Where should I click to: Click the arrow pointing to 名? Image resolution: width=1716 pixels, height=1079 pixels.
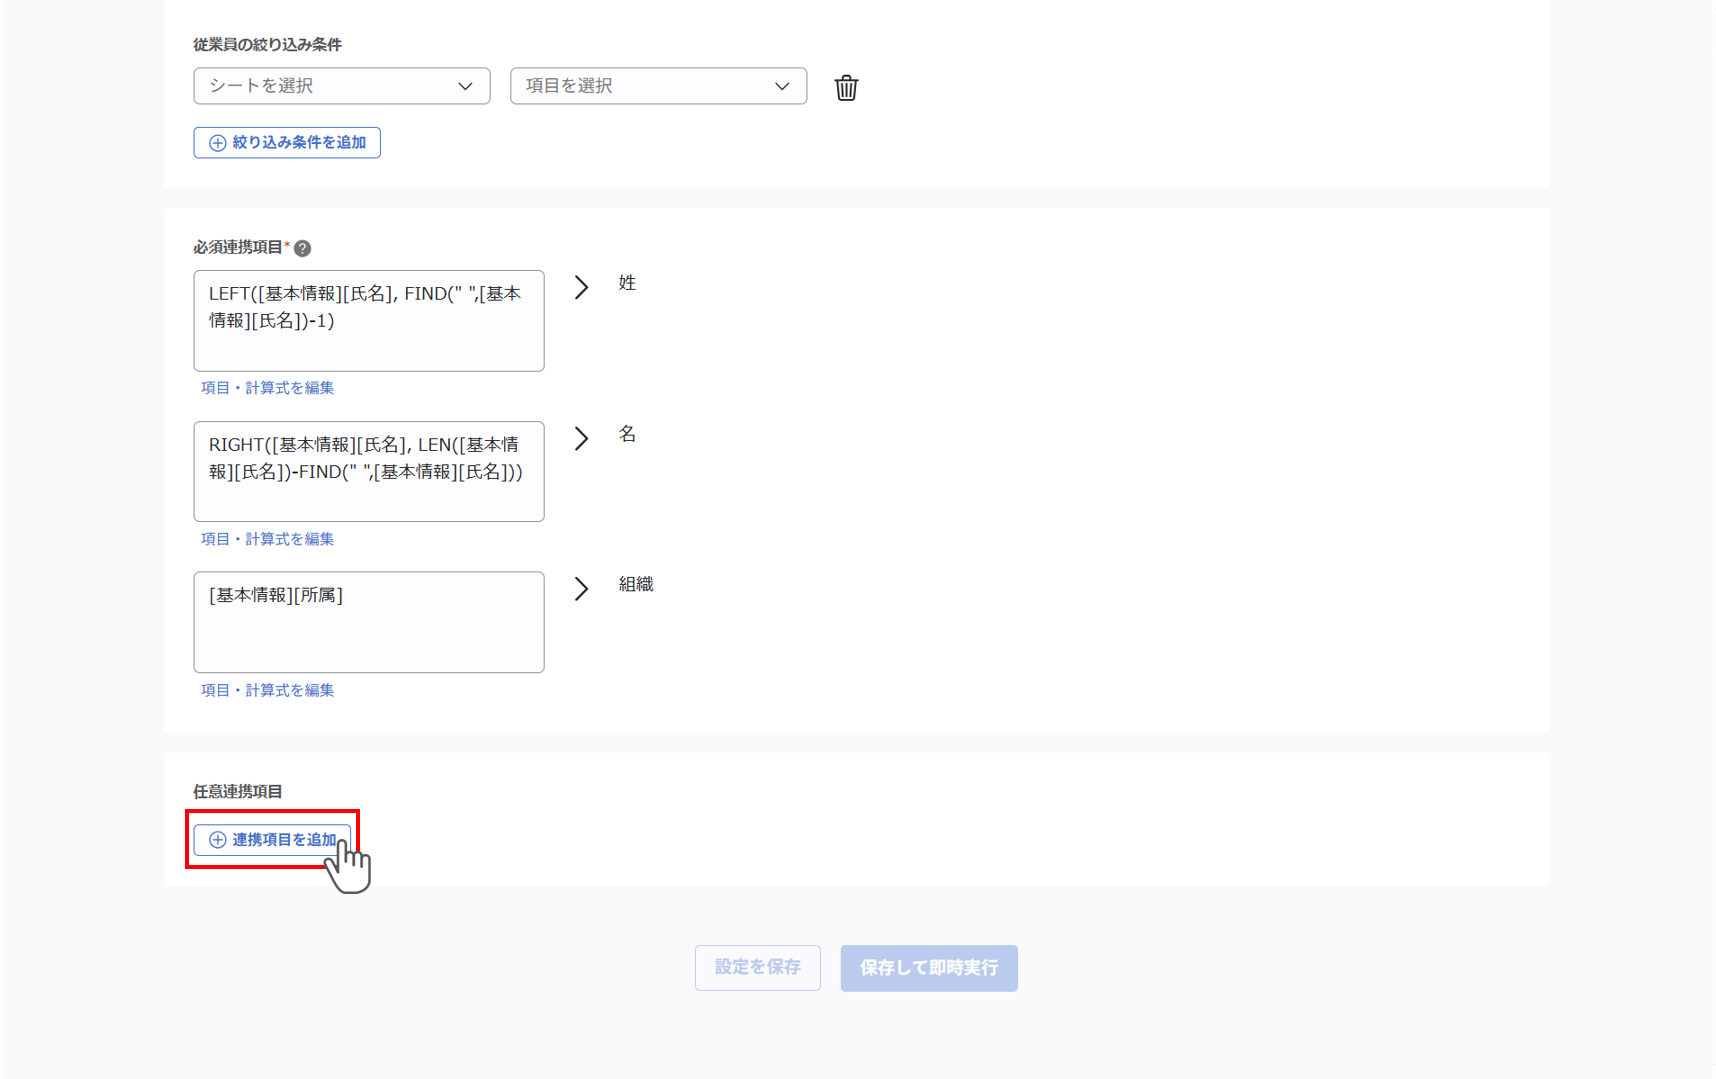[581, 439]
